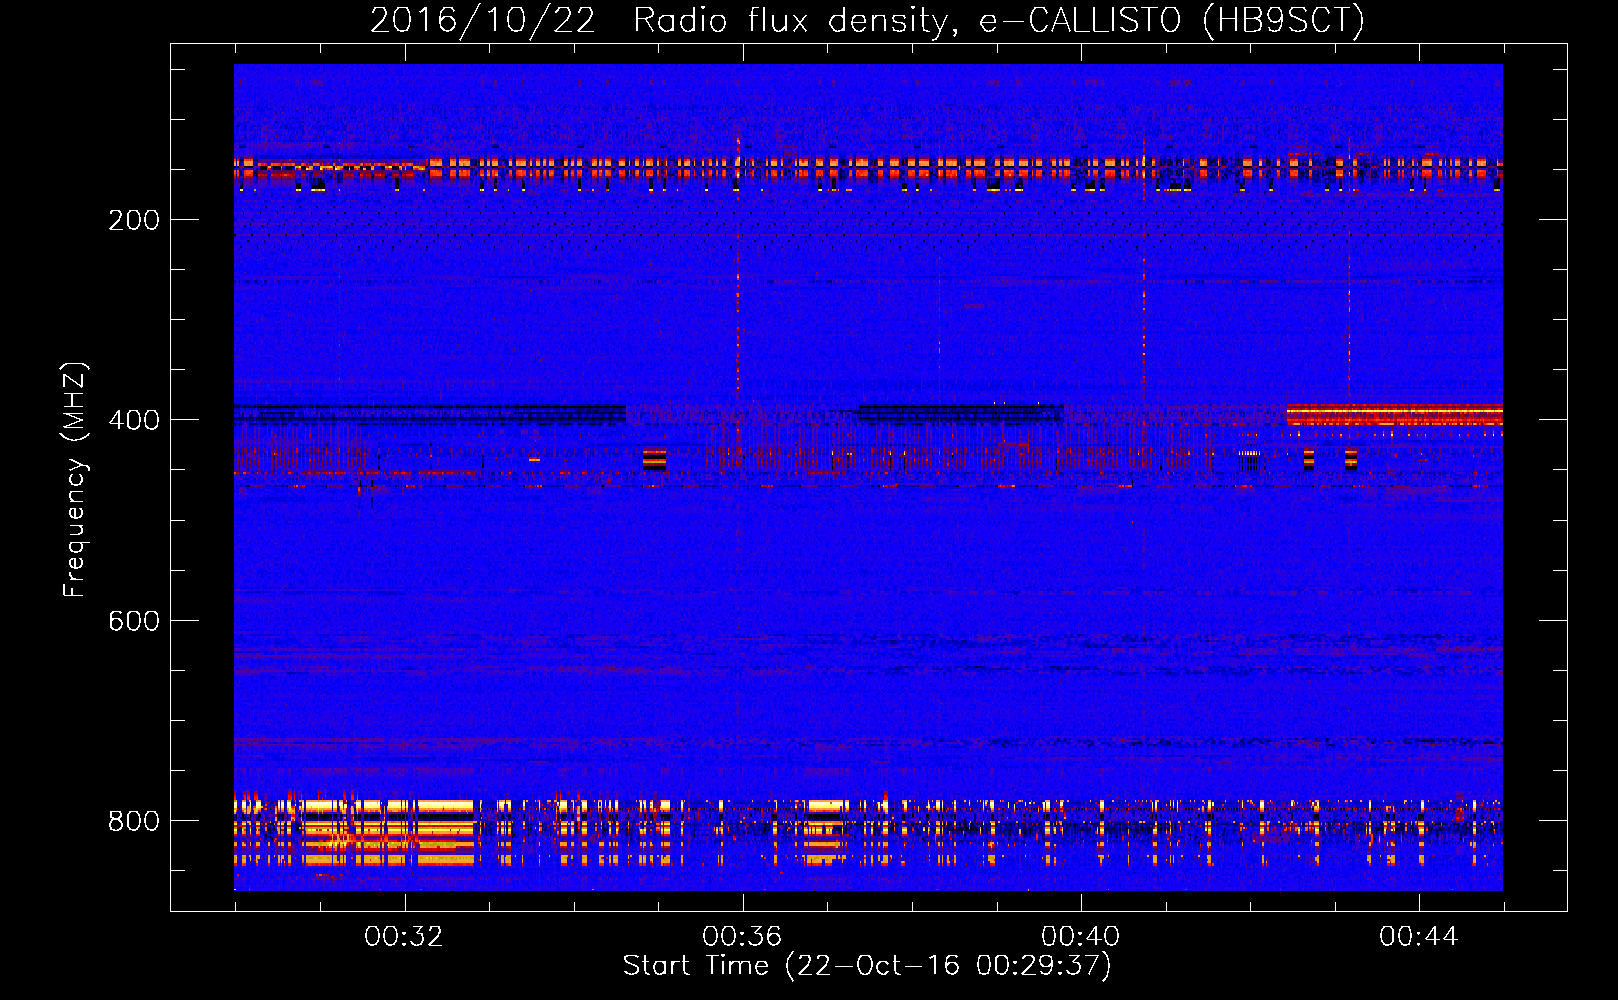The width and height of the screenshot is (1618, 1000).
Task: Click the 00:44 time tick label
Action: (1419, 937)
